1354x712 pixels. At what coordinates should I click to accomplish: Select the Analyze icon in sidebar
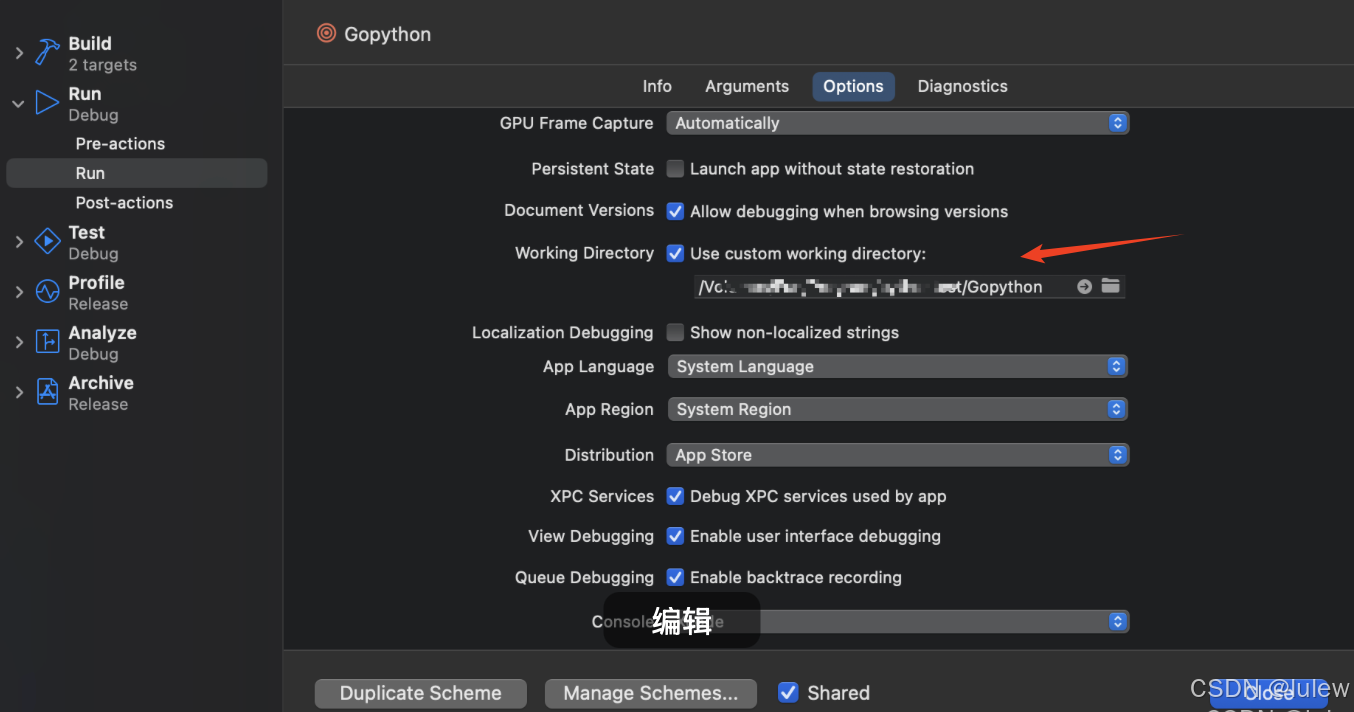coord(46,341)
